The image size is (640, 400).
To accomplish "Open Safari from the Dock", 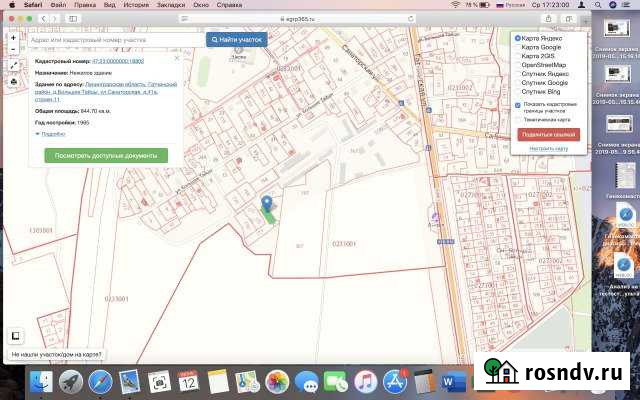I will click(x=100, y=381).
